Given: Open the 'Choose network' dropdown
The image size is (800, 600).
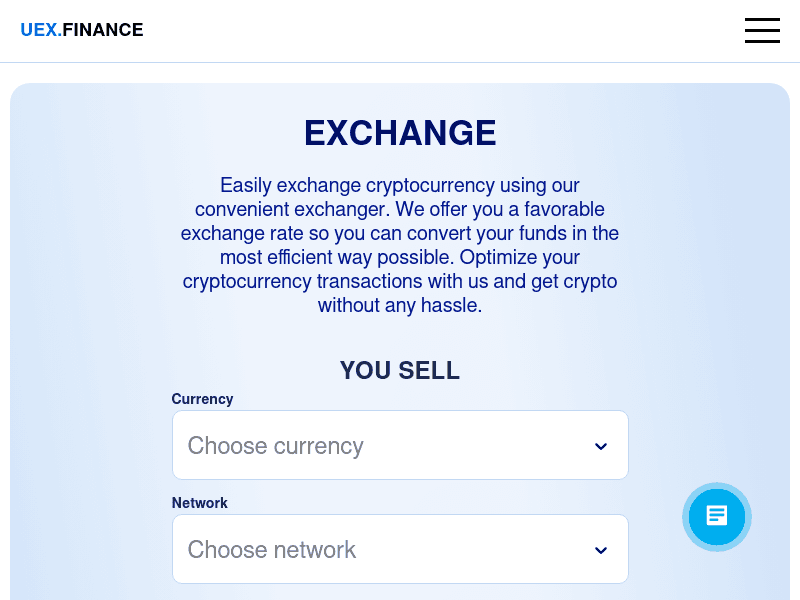Looking at the screenshot, I should coord(400,549).
